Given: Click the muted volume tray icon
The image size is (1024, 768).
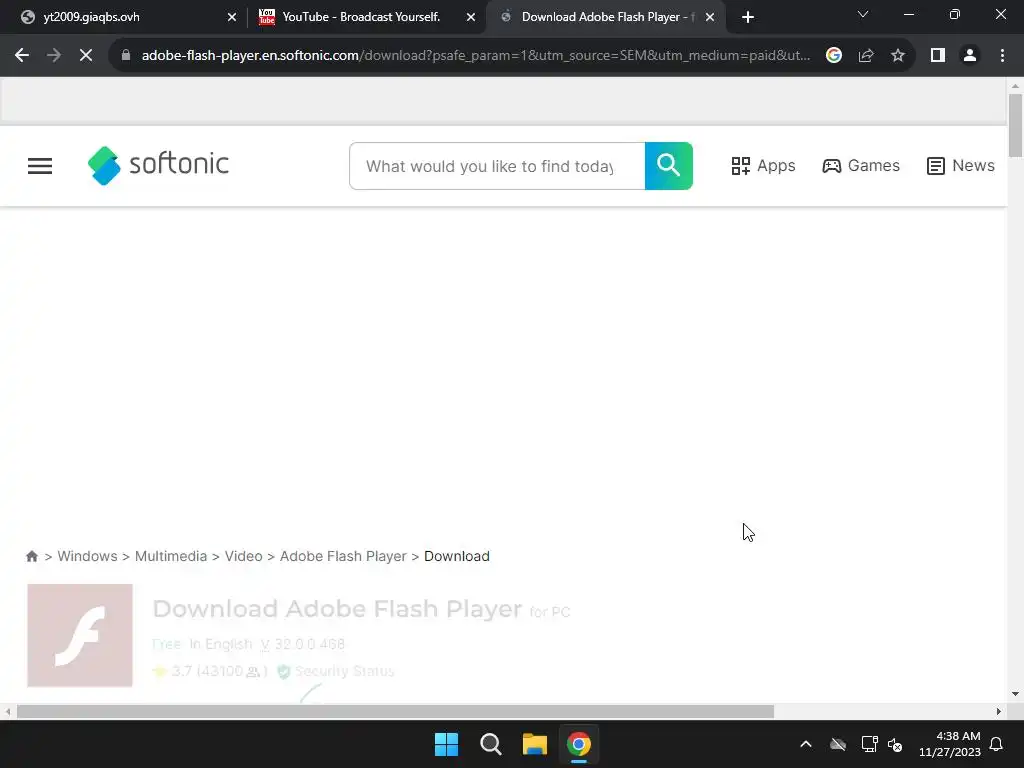Looking at the screenshot, I should [895, 744].
